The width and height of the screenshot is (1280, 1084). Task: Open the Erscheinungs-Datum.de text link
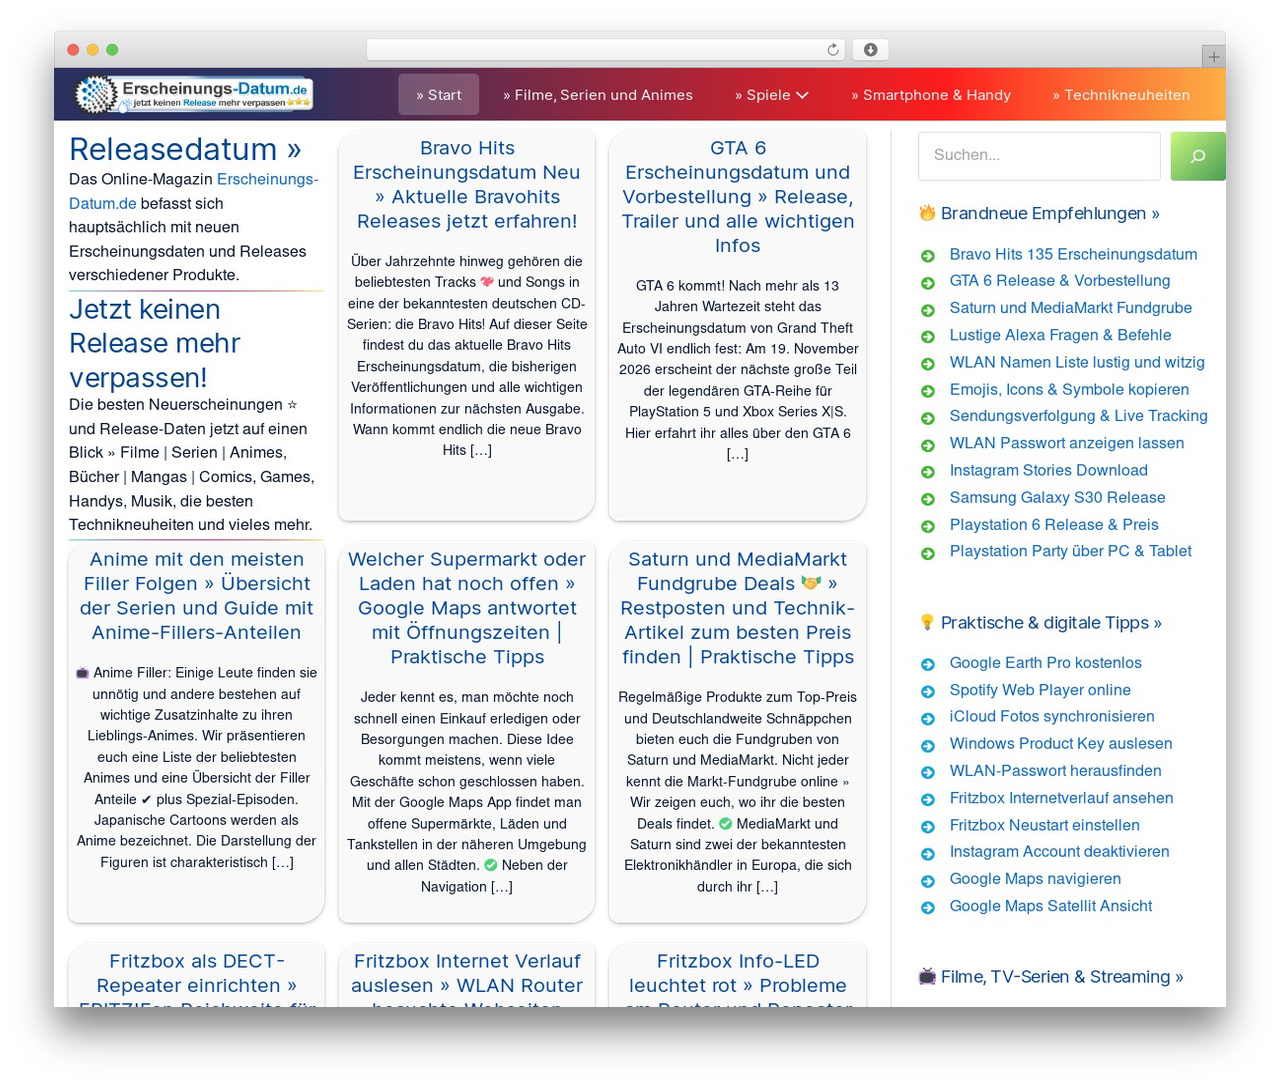(193, 191)
